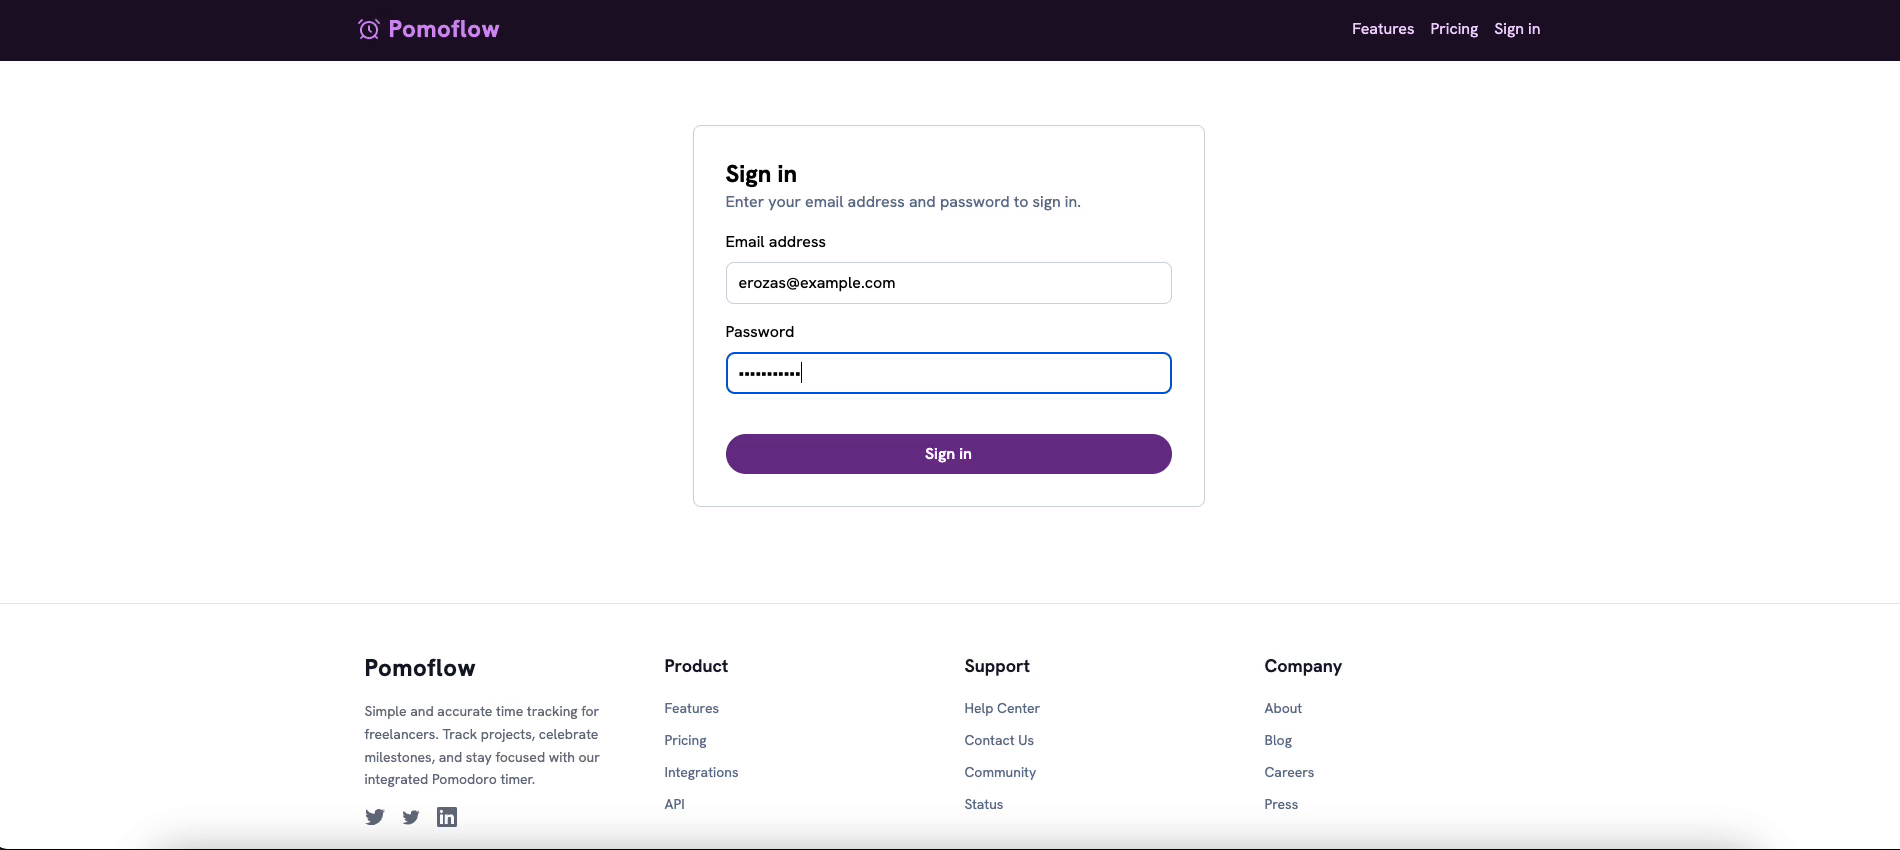Open Features in the top navigation

pyautogui.click(x=1382, y=29)
